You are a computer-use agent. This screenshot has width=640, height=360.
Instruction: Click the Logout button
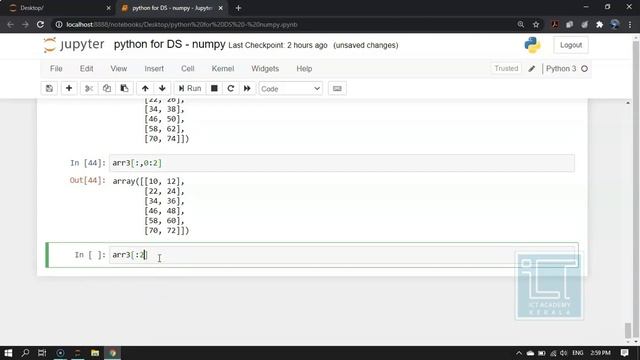coord(571,45)
